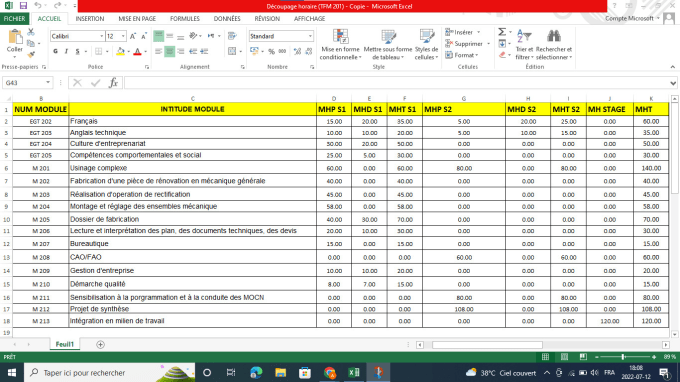Click into the formula bar
Image resolution: width=680 pixels, height=382 pixels.
click(396, 83)
